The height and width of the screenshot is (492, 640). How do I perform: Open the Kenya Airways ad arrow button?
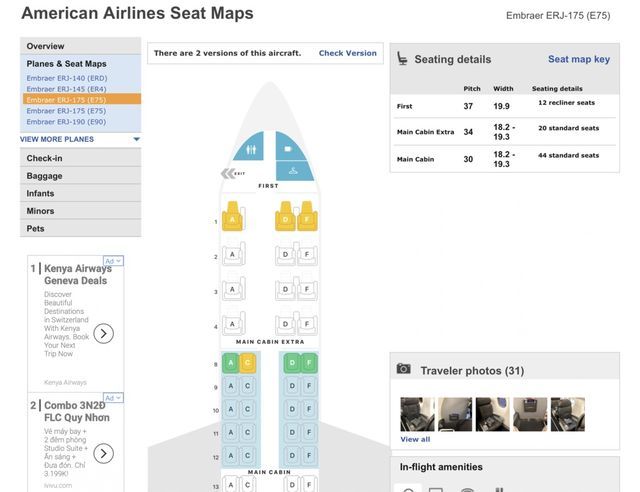click(103, 333)
